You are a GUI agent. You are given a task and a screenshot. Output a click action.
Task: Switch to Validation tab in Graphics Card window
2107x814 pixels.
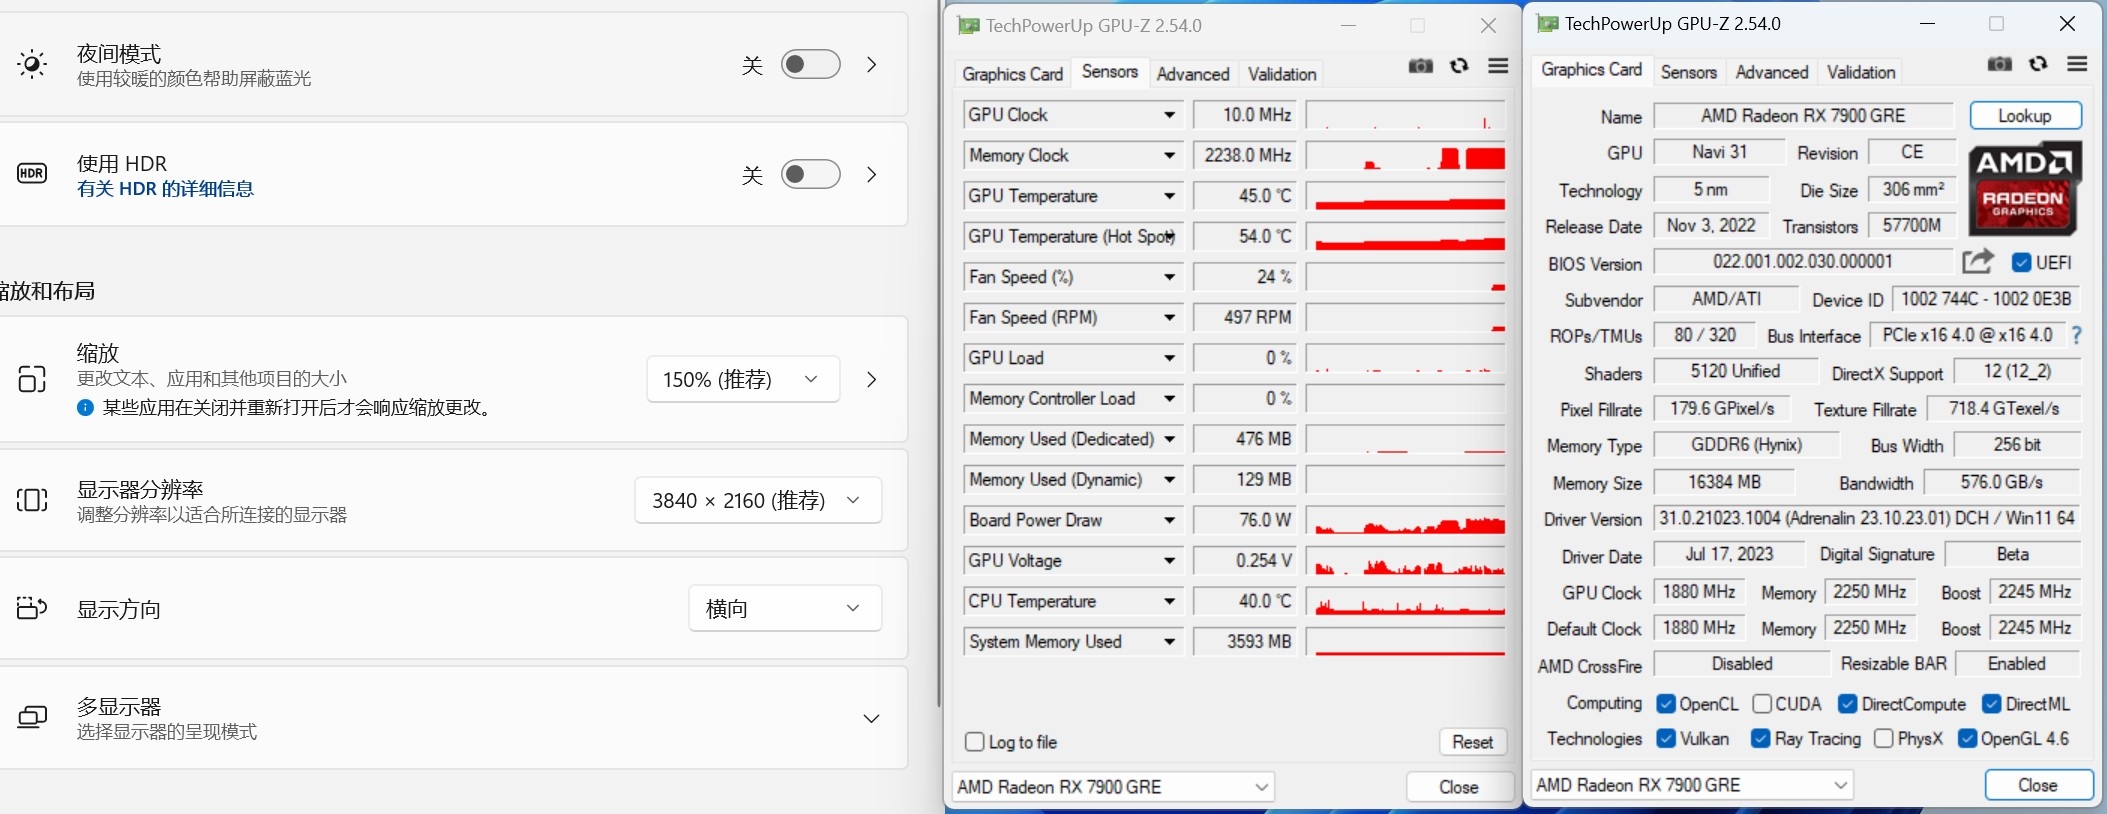(1860, 72)
